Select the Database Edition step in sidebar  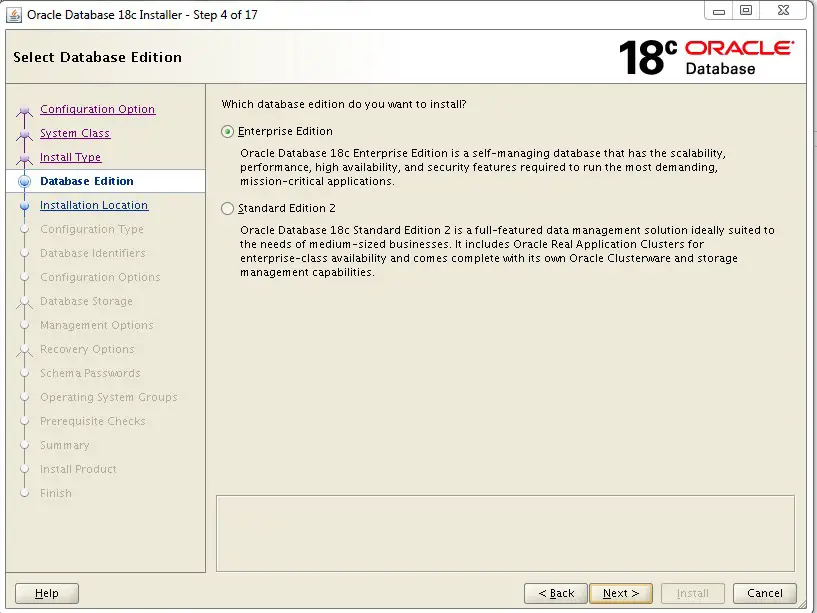point(86,181)
